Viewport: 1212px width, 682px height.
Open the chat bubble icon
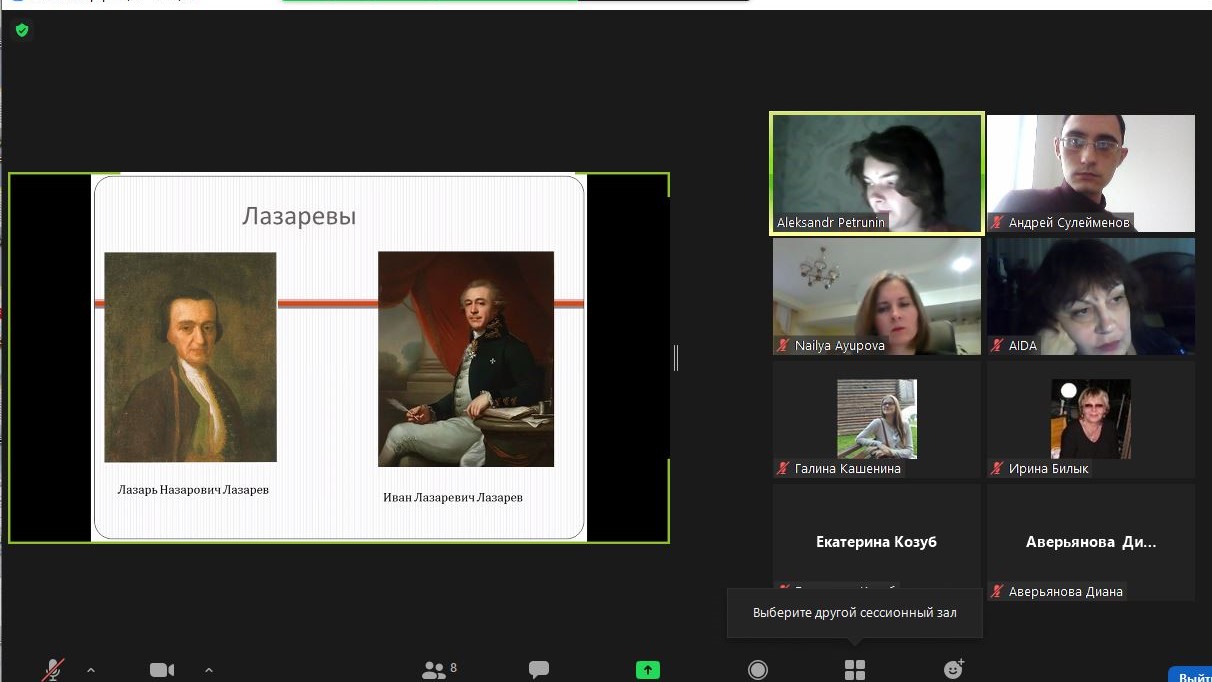(539, 670)
